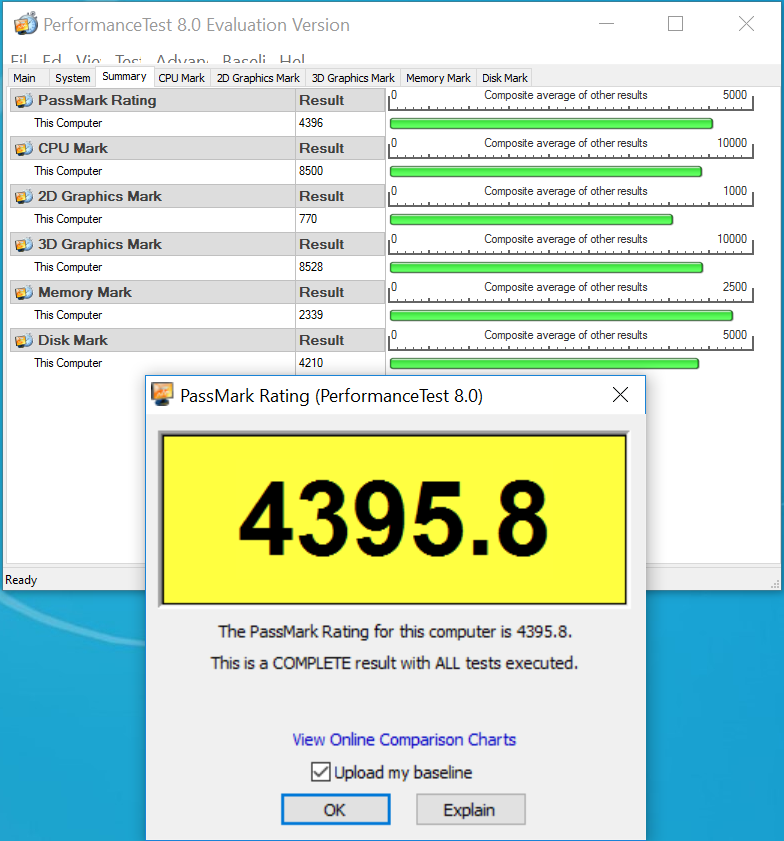This screenshot has width=784, height=841.
Task: Click the PassMark Rating result value 4396
Action: click(x=311, y=123)
